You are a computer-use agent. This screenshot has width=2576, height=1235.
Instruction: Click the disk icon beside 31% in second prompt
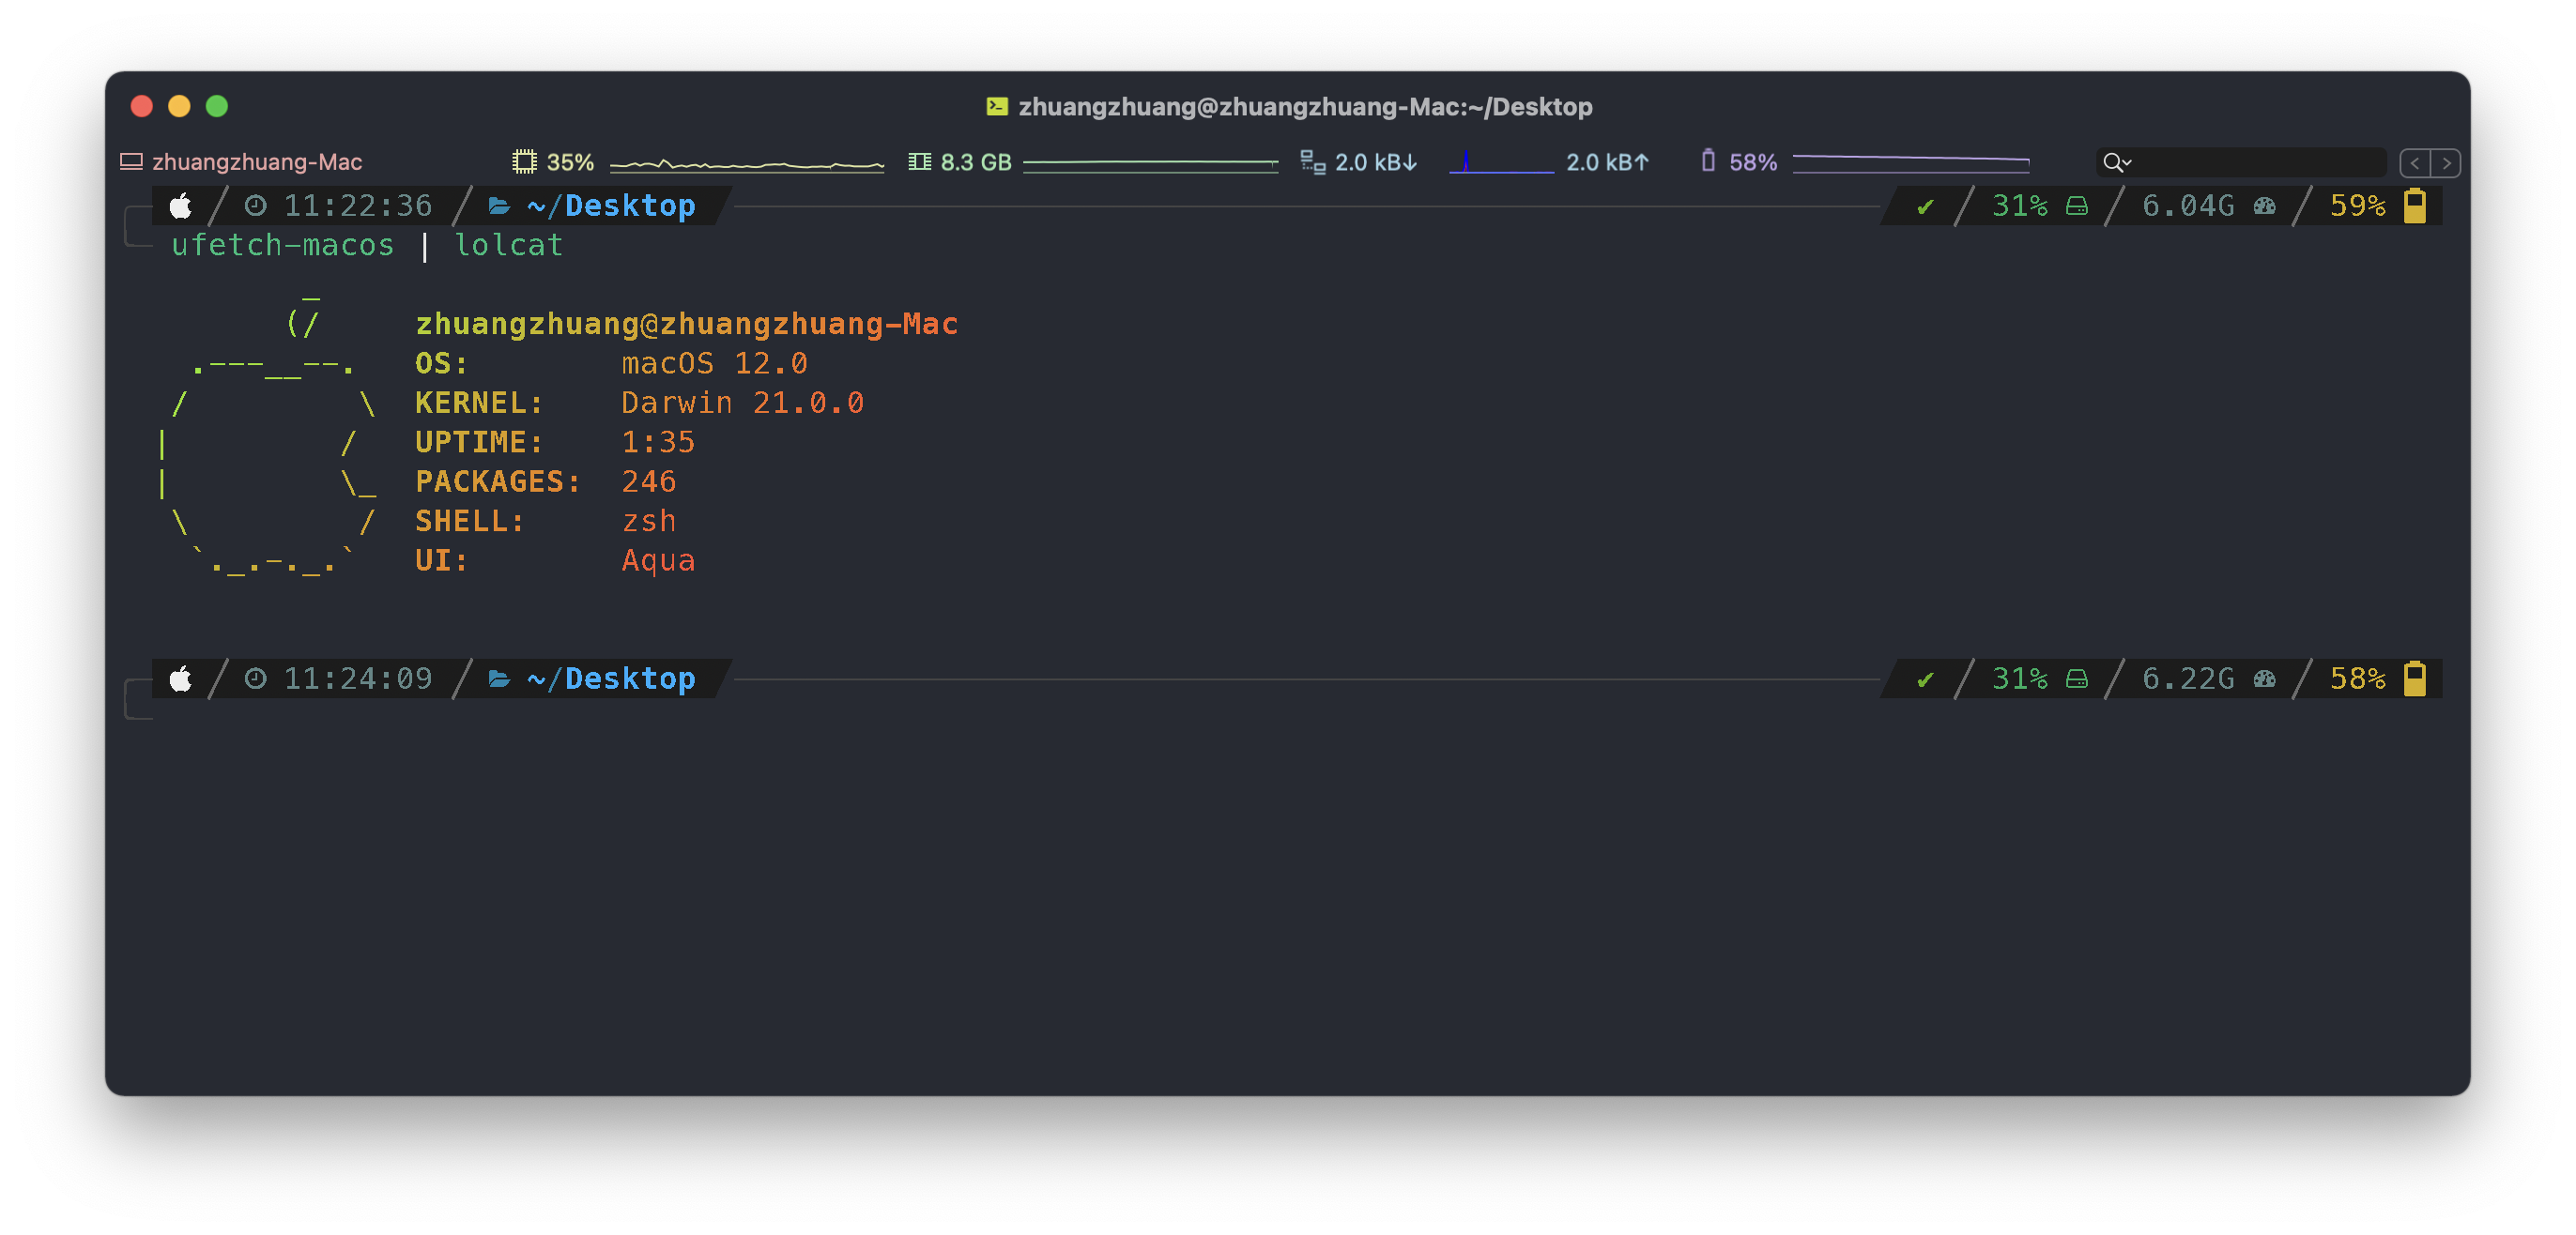pyautogui.click(x=2077, y=680)
